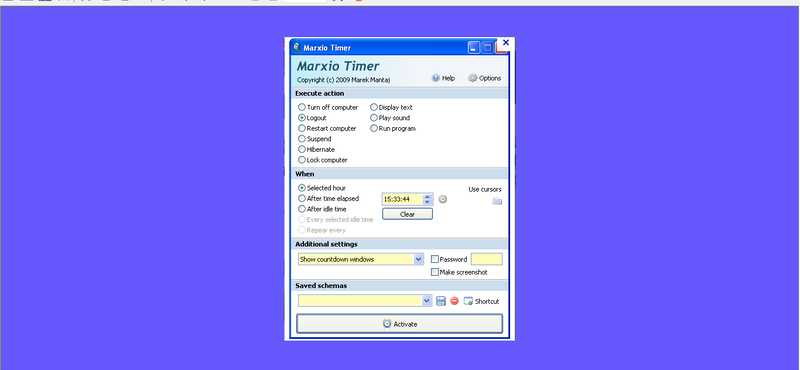The width and height of the screenshot is (800, 370).
Task: Delete saved schema with red icon
Action: tap(455, 301)
